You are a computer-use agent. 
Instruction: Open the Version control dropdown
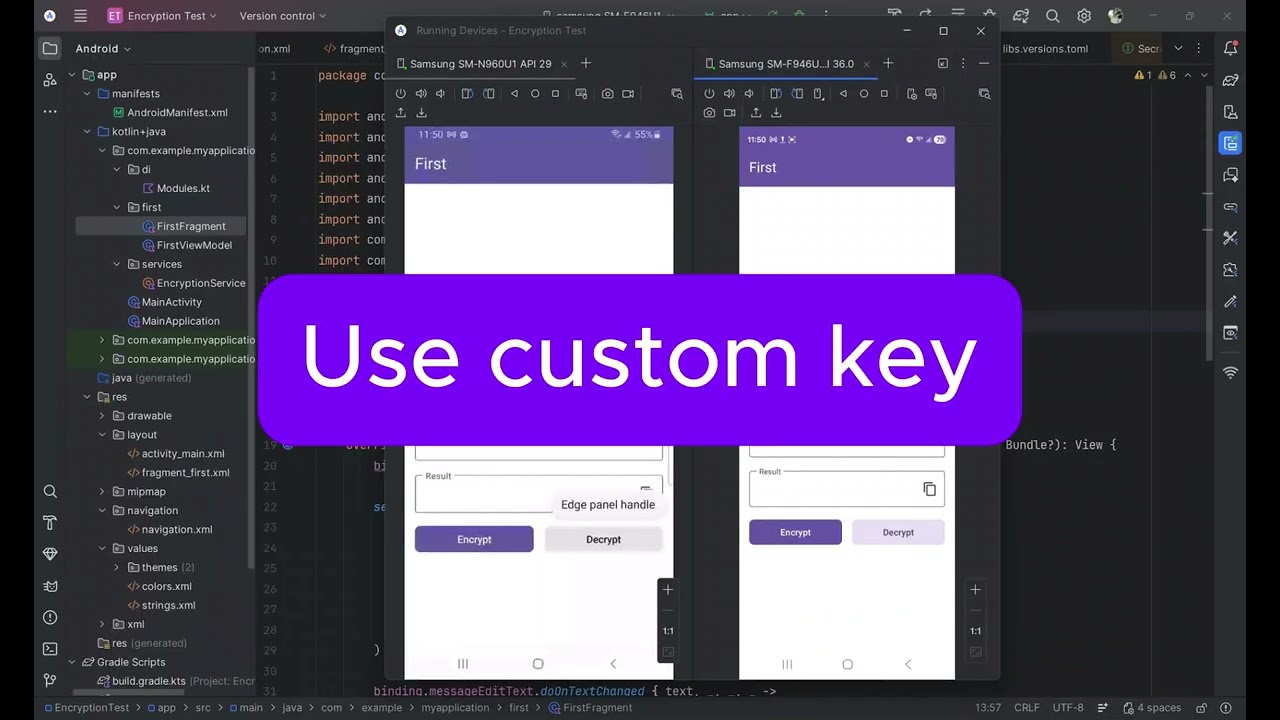(283, 16)
